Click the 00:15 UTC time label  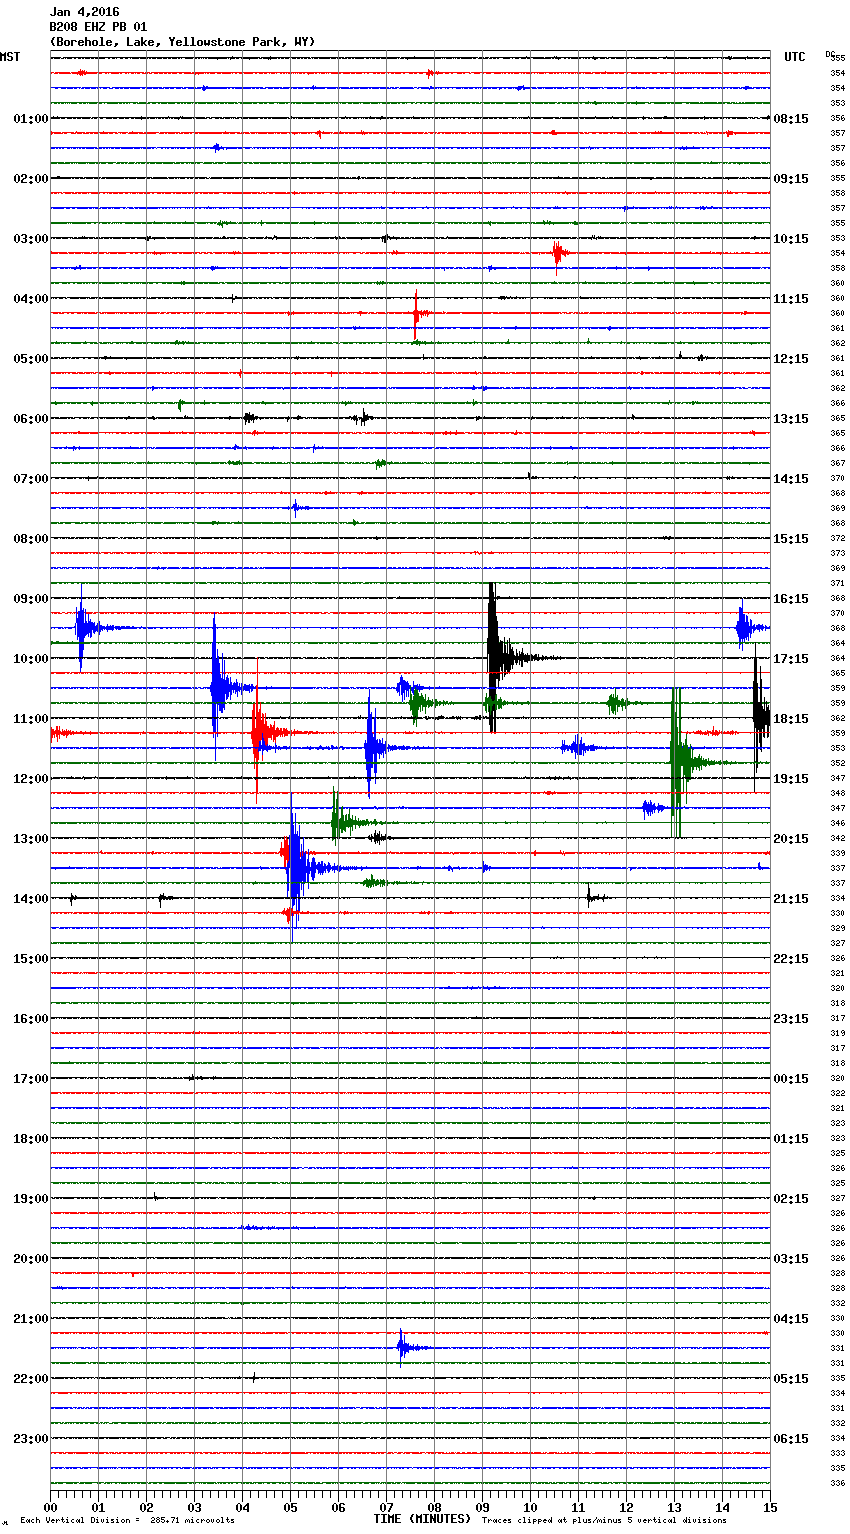[x=791, y=1079]
